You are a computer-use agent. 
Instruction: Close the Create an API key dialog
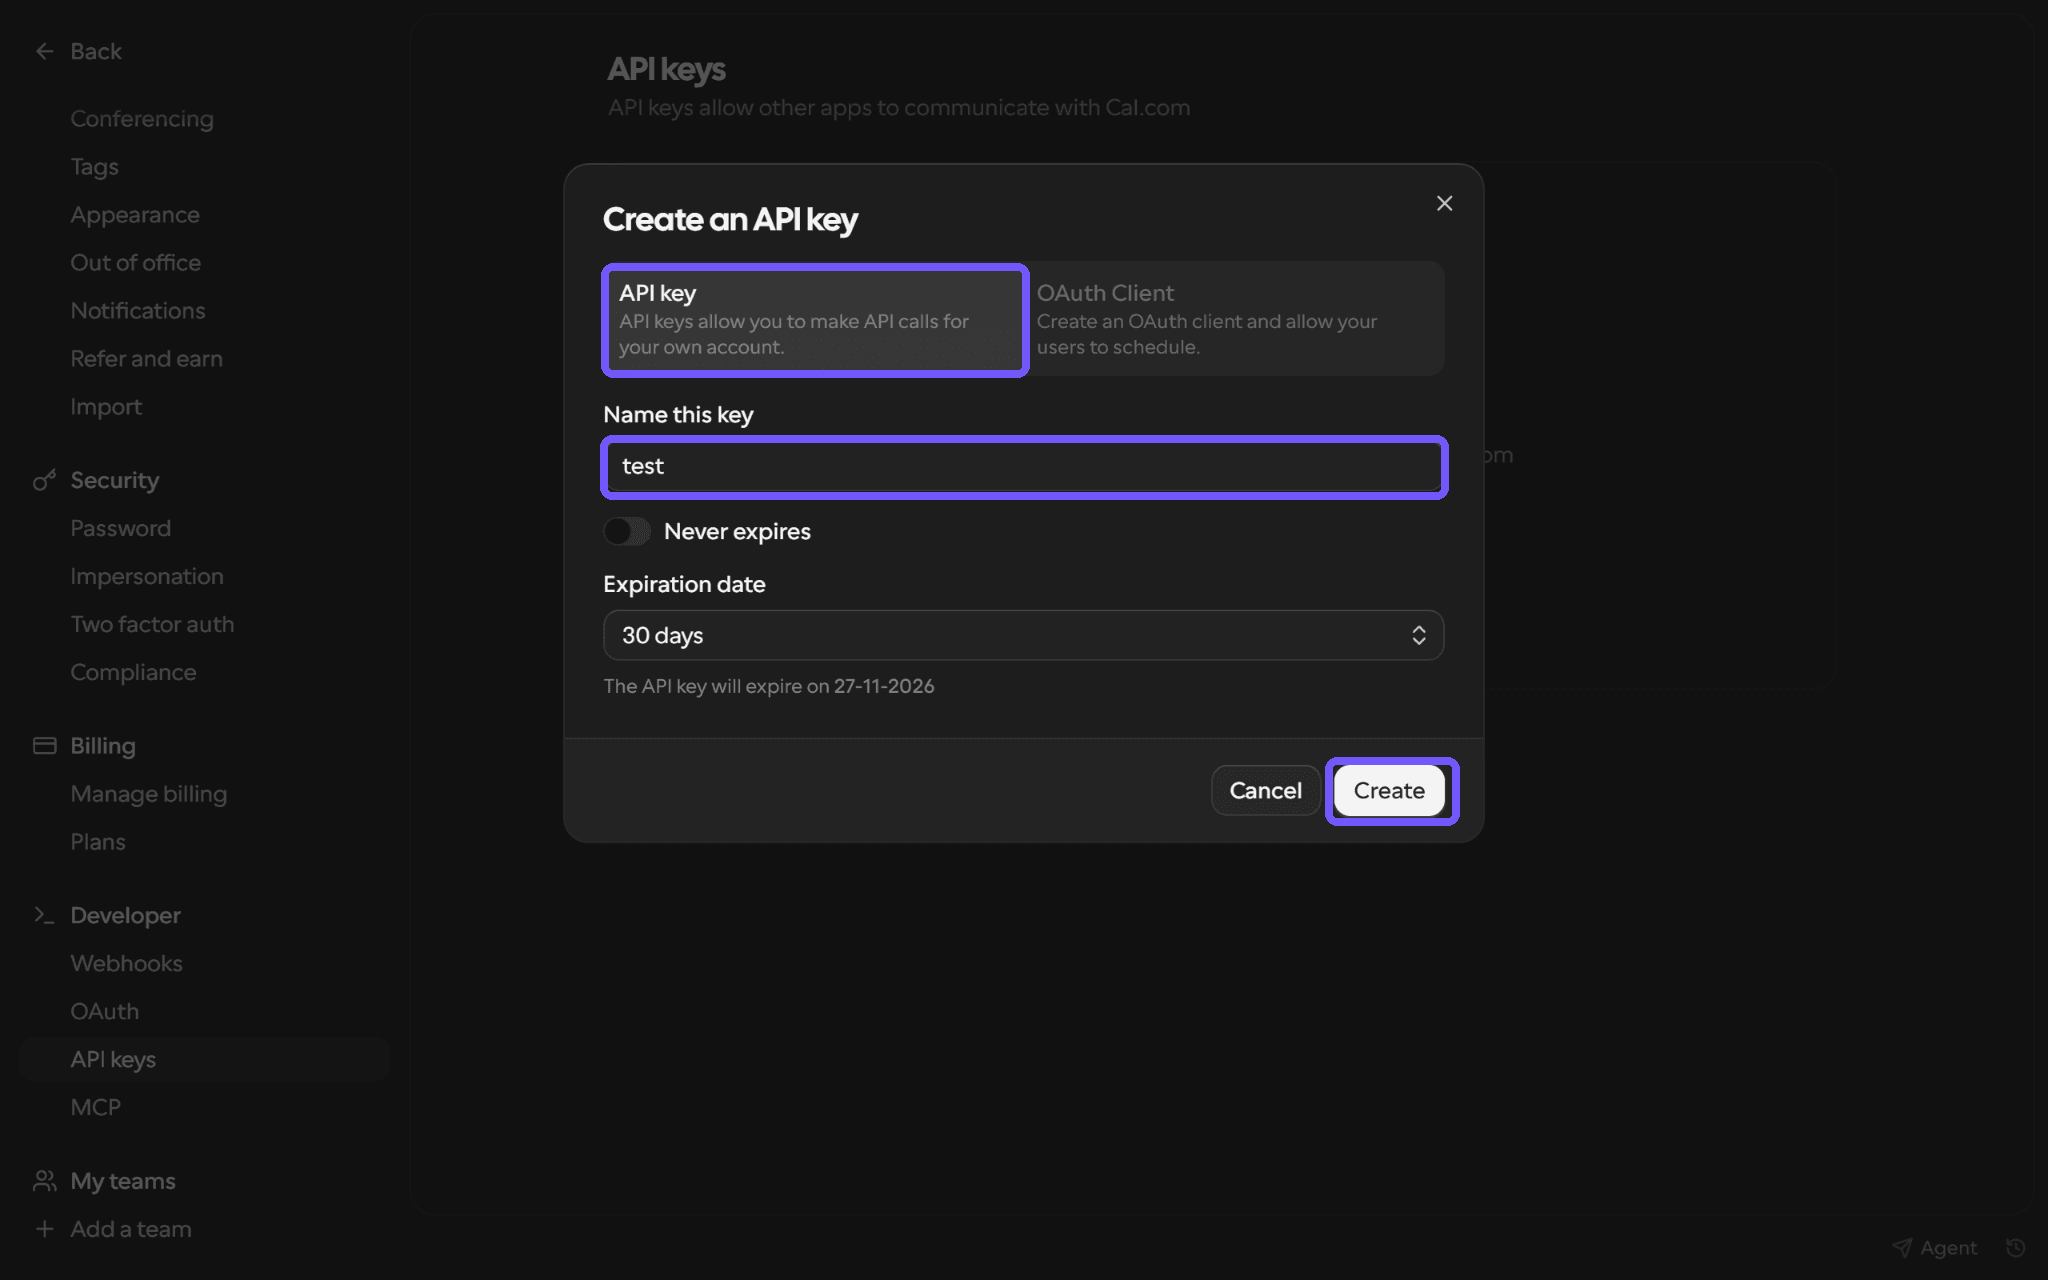(1444, 203)
